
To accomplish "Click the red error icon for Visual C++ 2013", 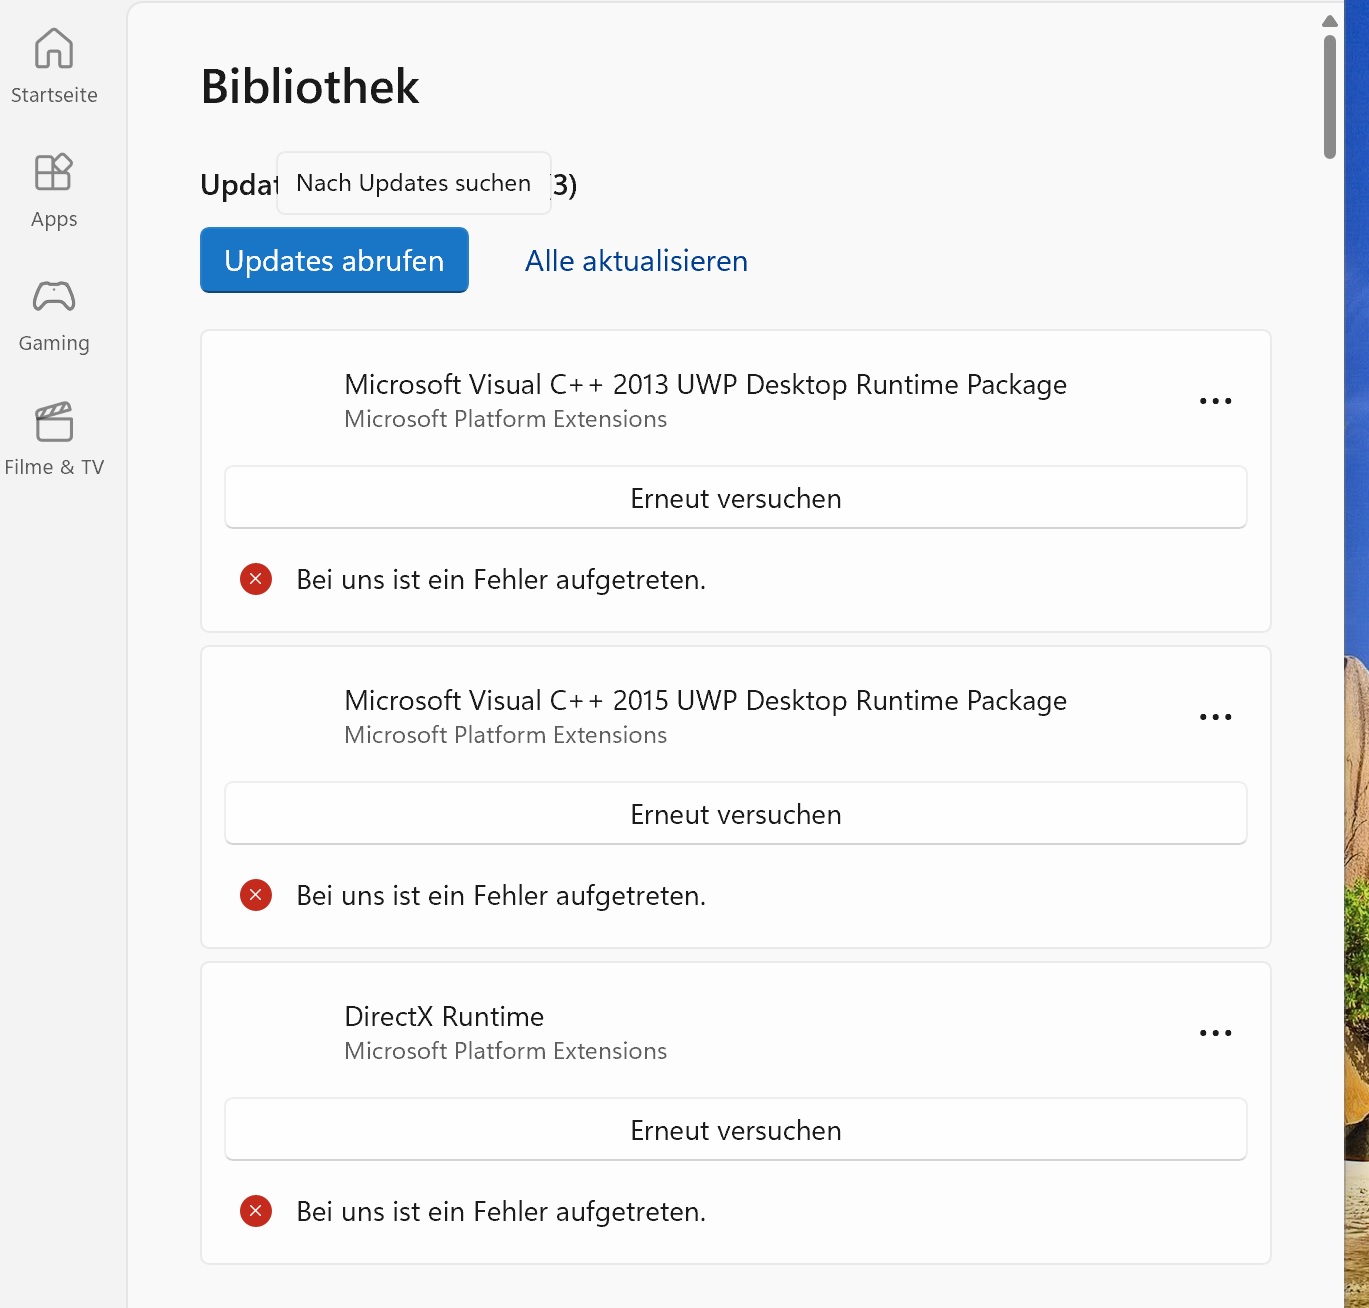I will (256, 579).
